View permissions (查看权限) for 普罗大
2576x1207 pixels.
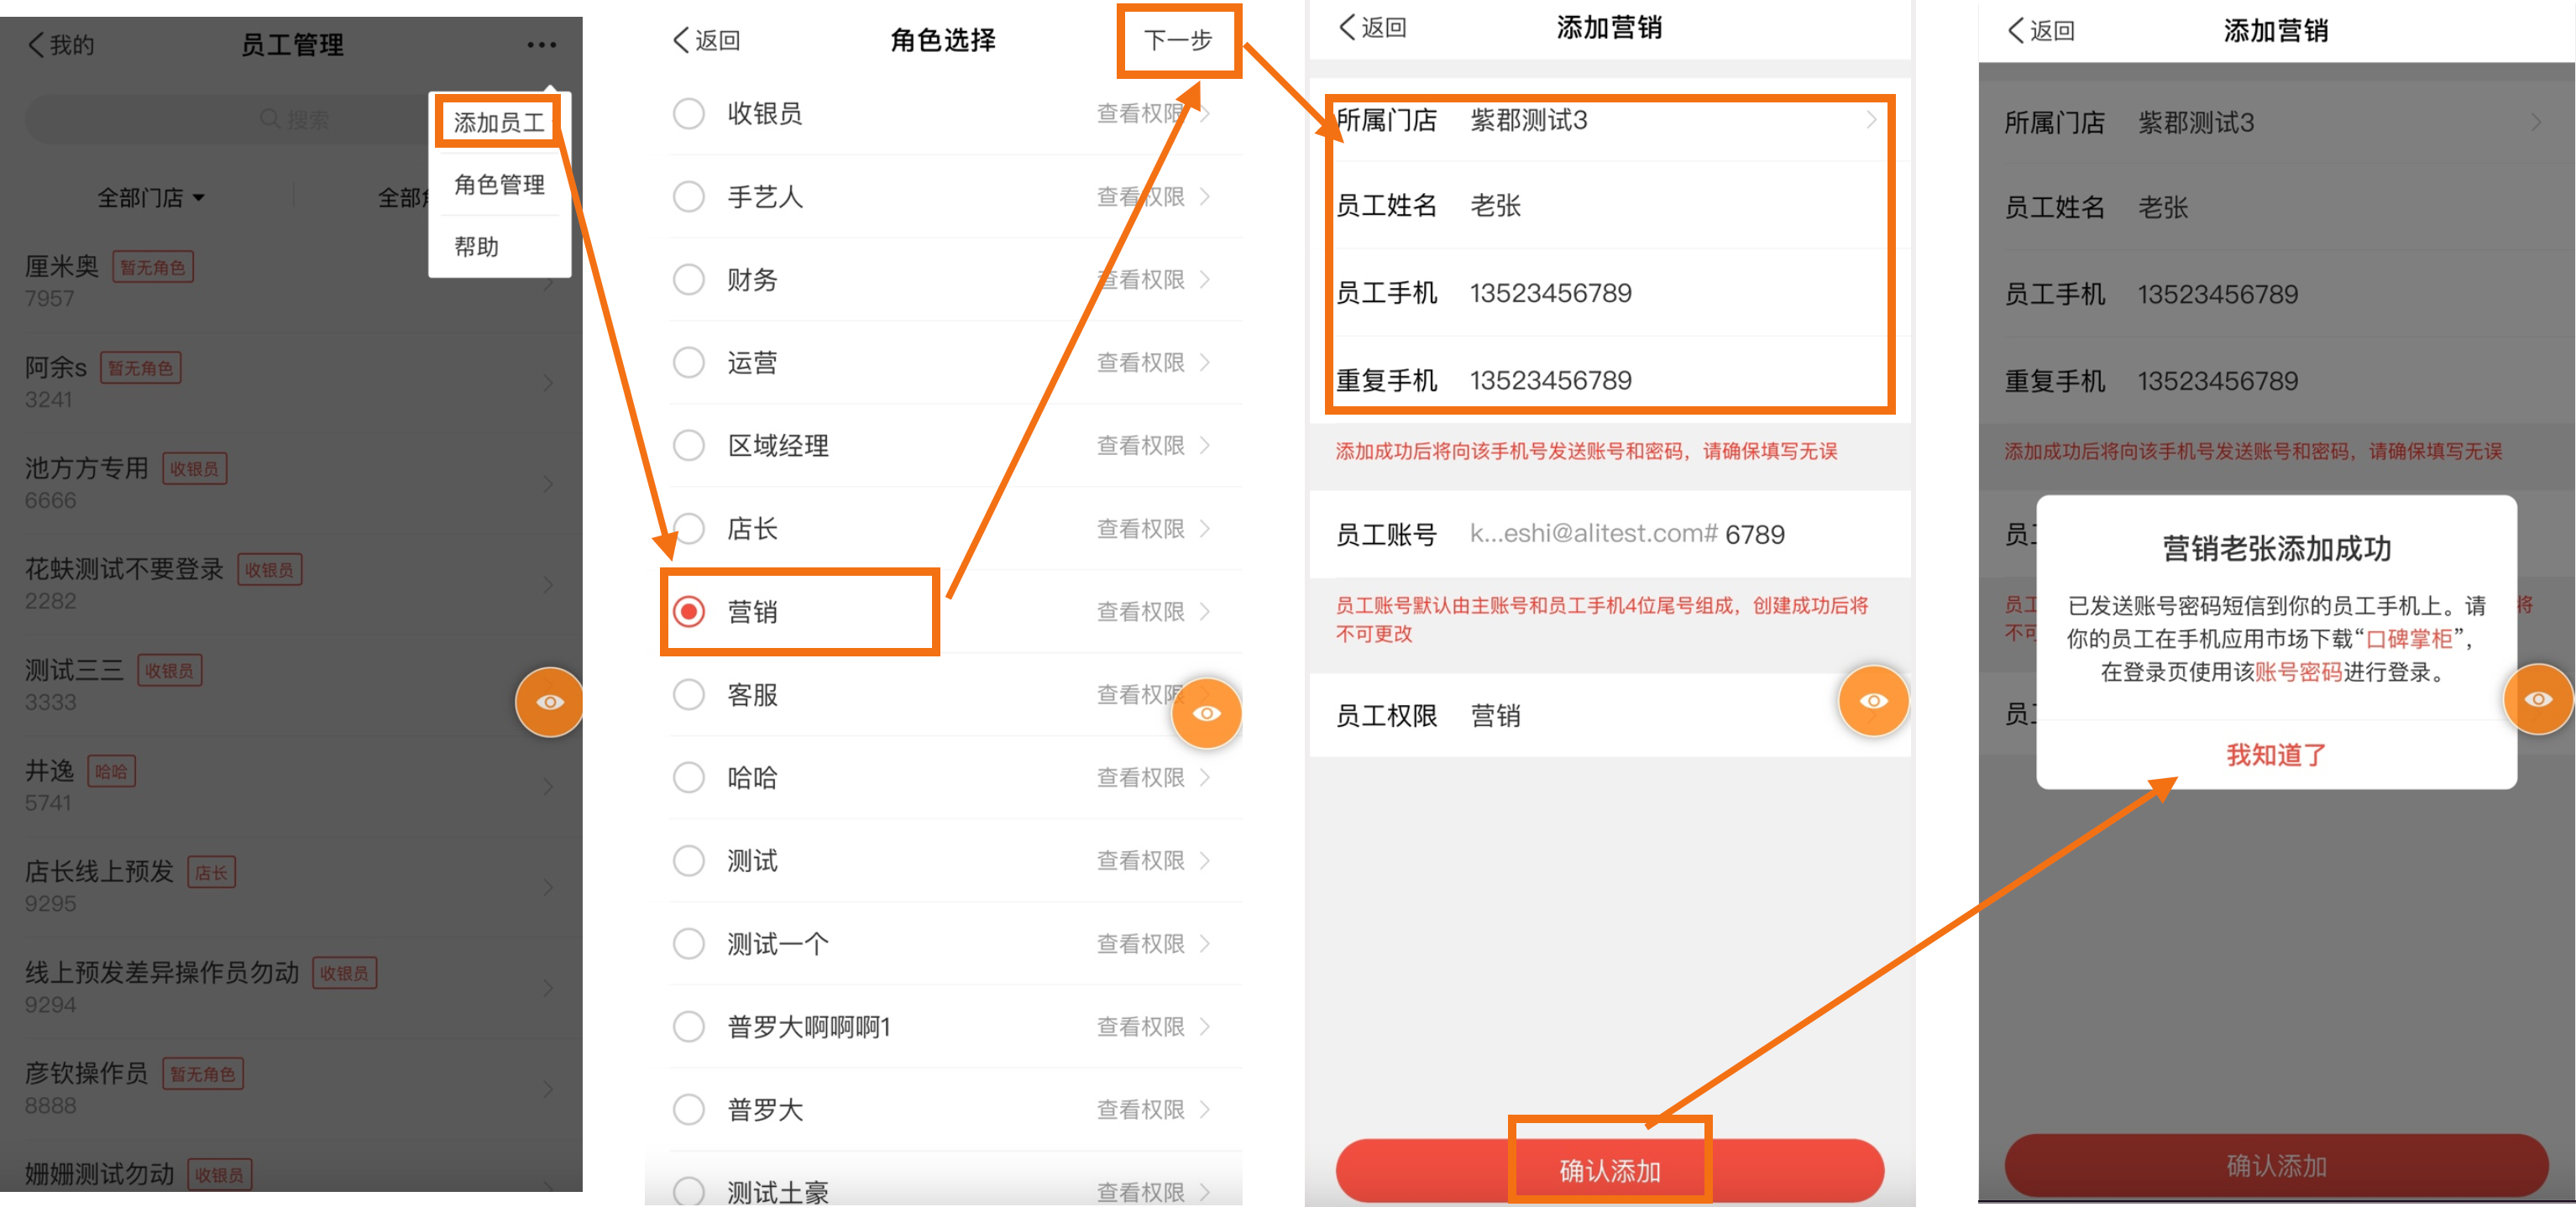tap(1141, 1109)
